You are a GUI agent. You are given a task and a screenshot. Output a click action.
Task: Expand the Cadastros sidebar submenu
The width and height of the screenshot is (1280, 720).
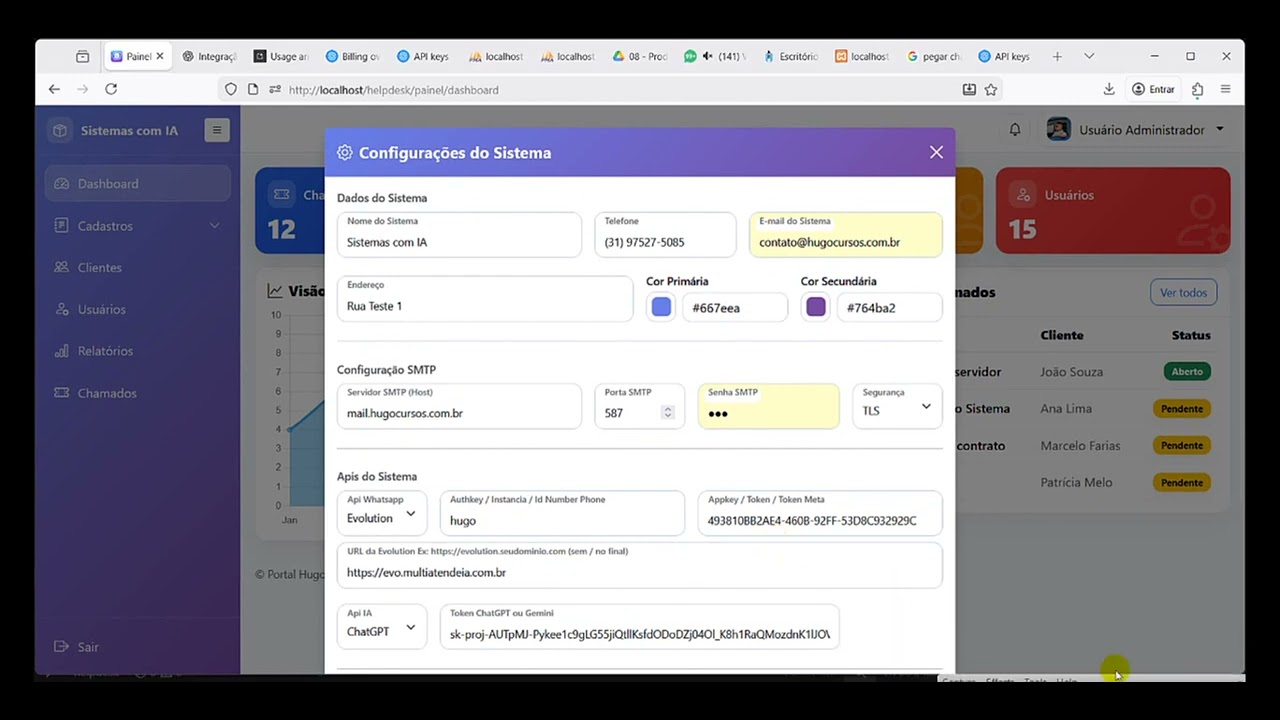[138, 226]
